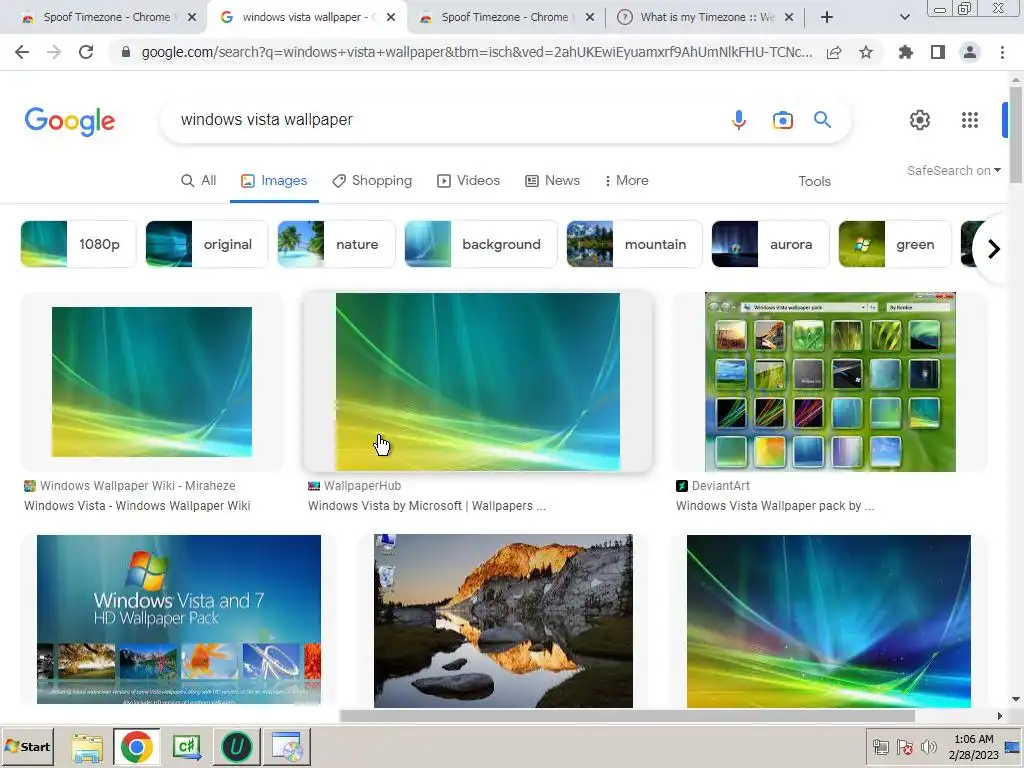The width and height of the screenshot is (1024, 768).
Task: Switch to the News tab
Action: 552,180
